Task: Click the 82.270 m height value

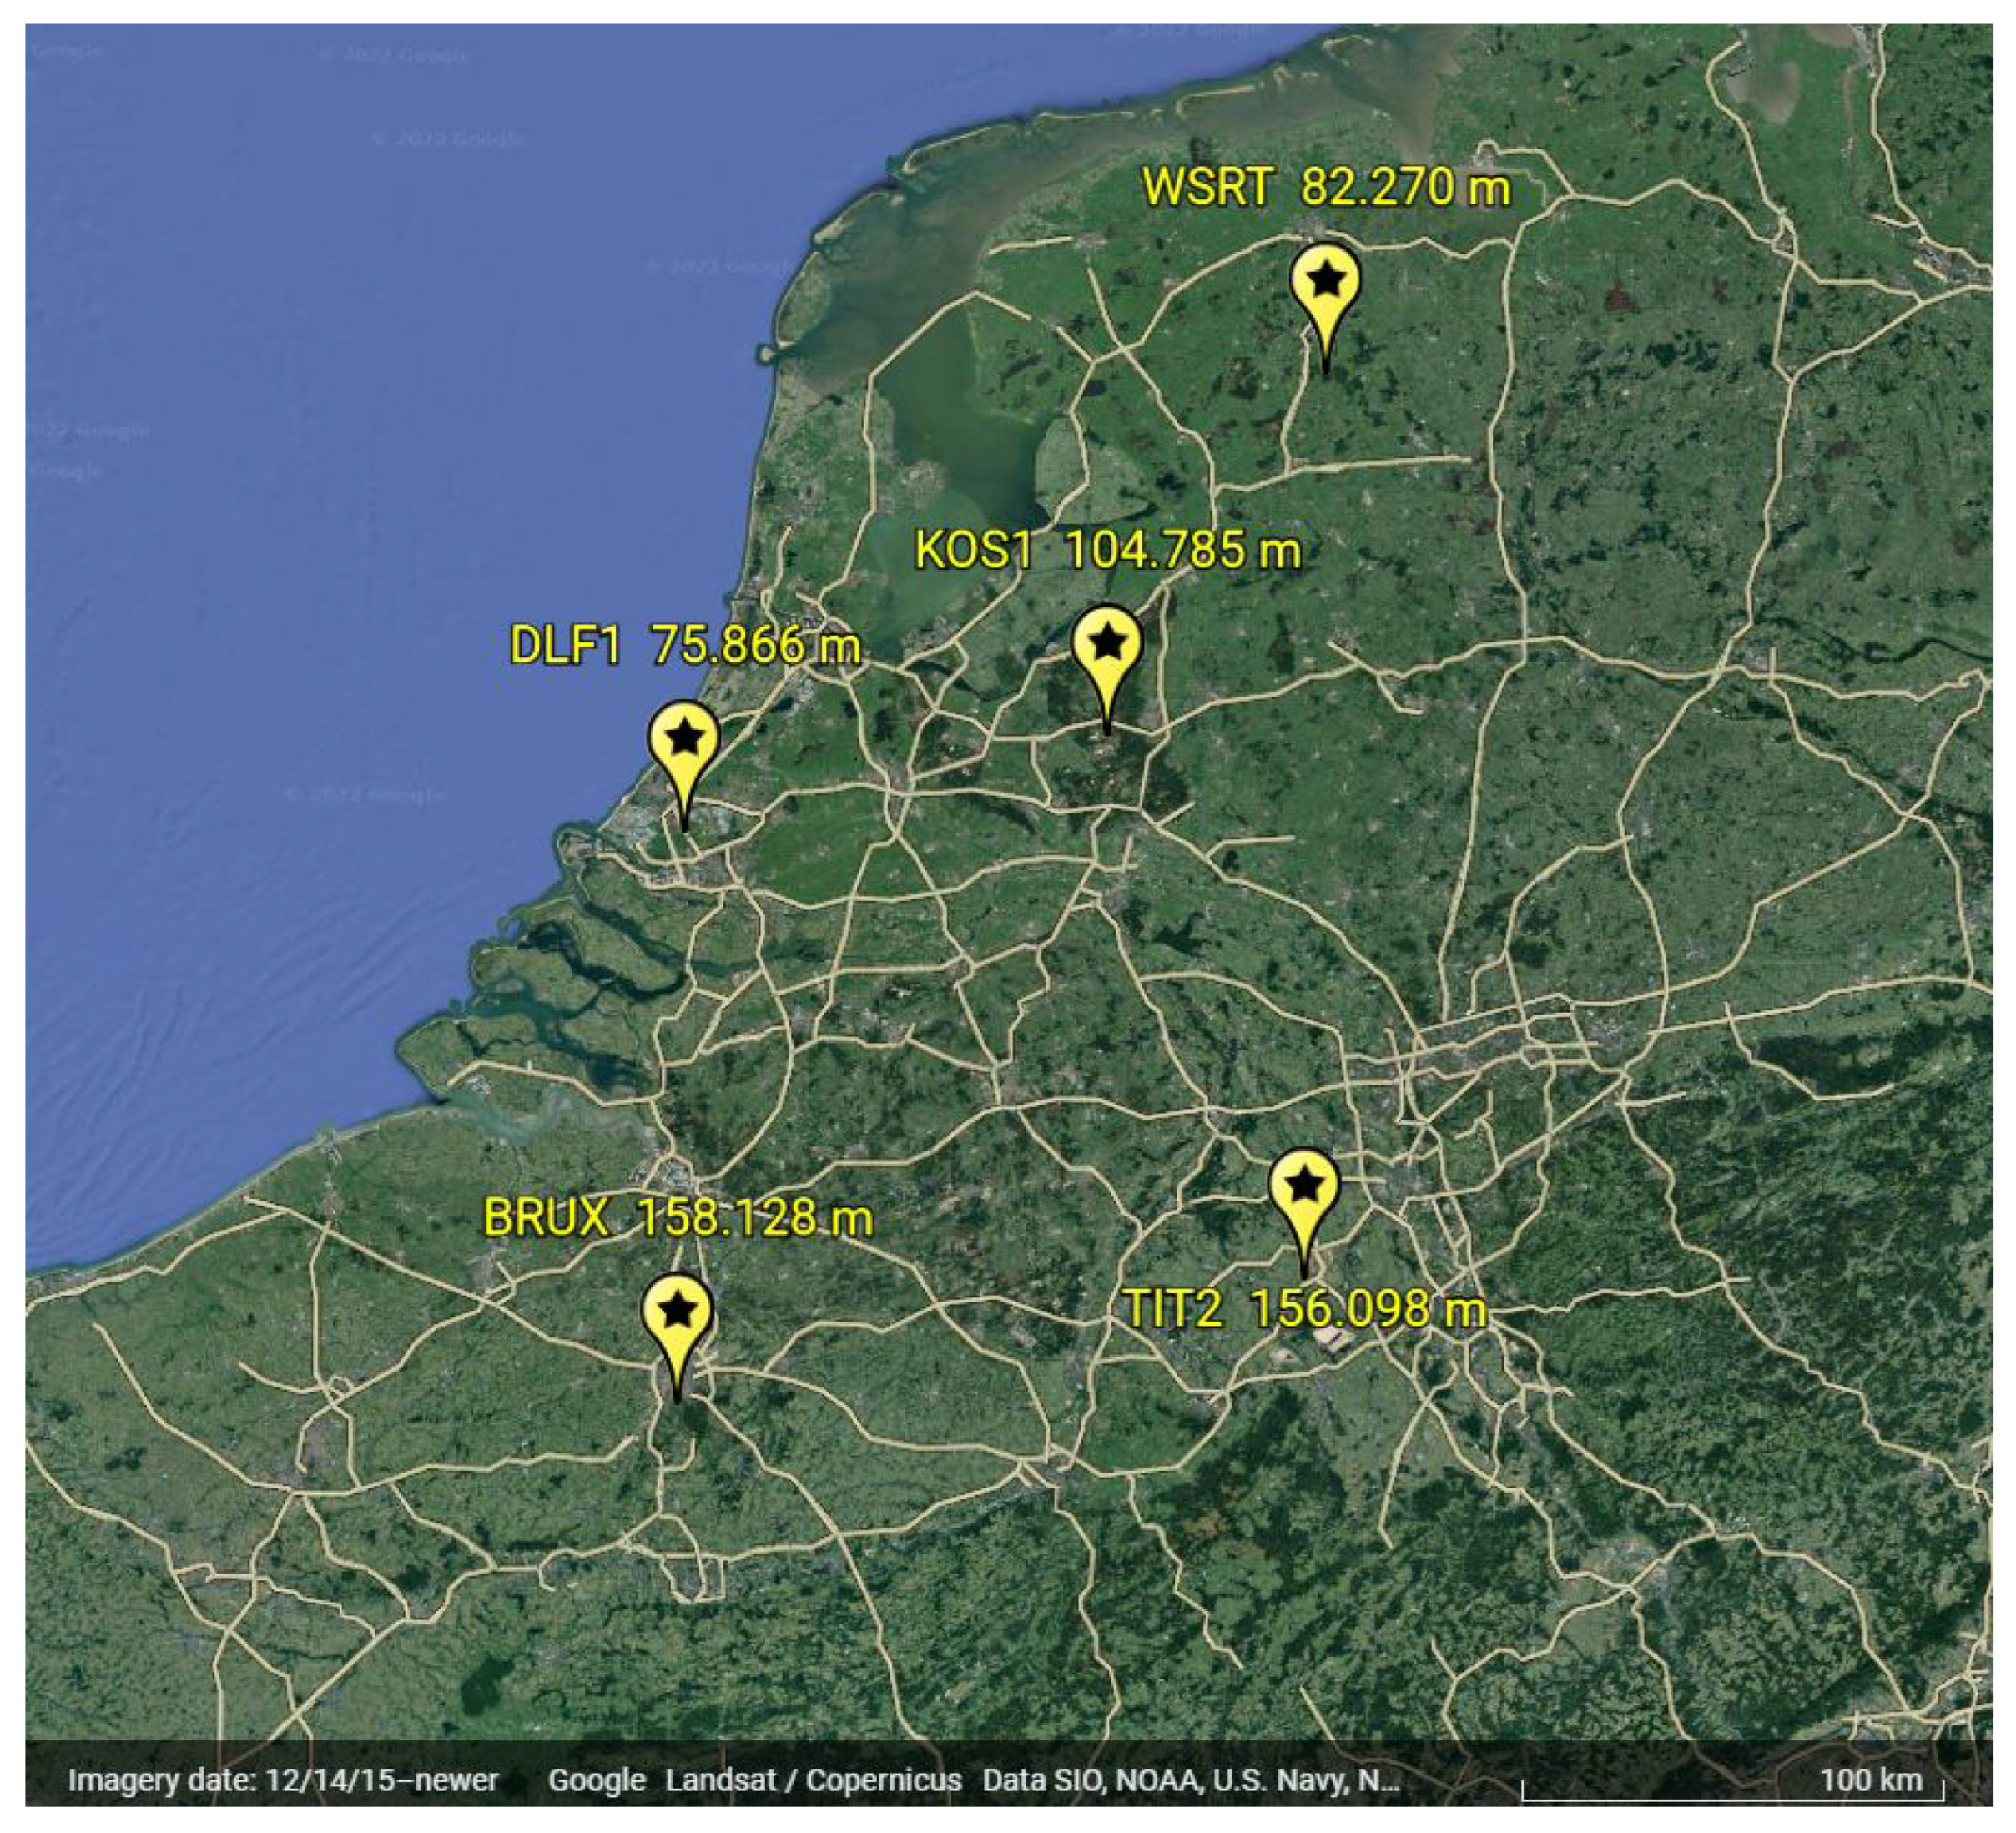Action: 1405,187
